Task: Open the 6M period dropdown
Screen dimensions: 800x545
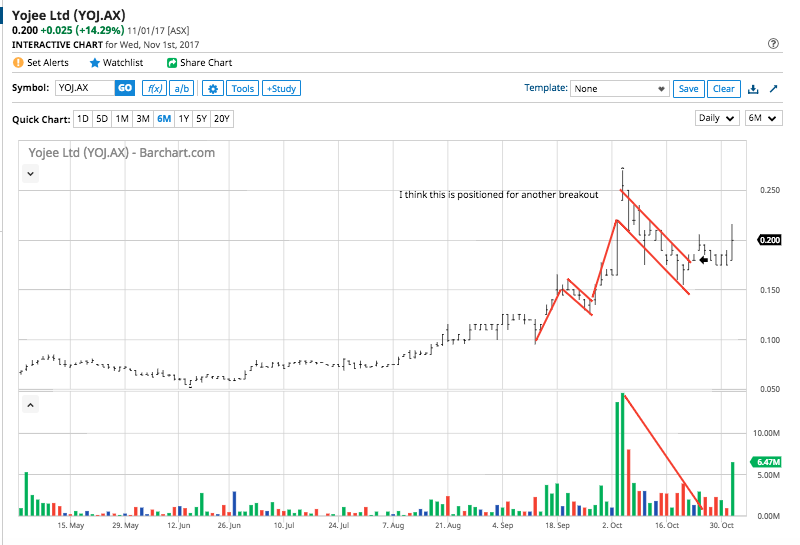Action: pyautogui.click(x=763, y=118)
